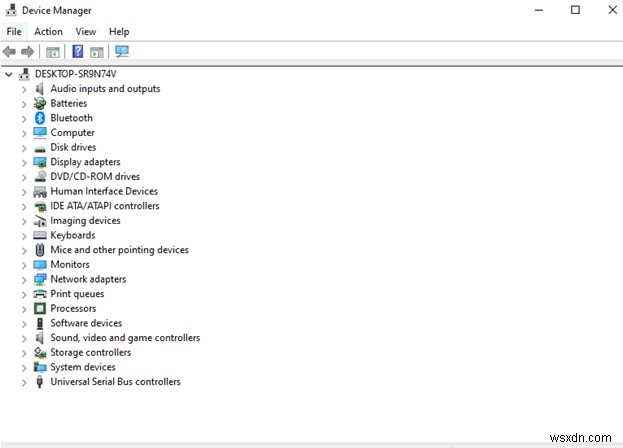Screen dimensions: 623x448
Task: Expand the Batteries category chevron
Action: (24, 104)
